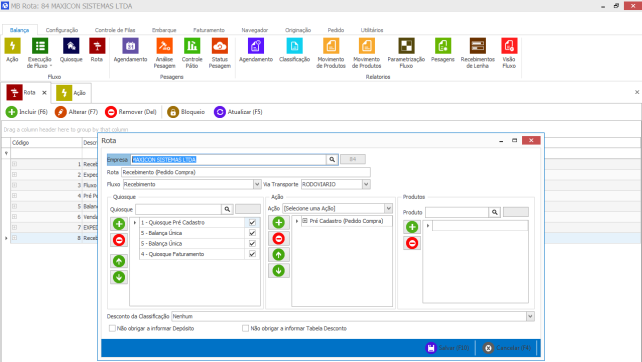Expand the Pré Cadastro (Pedido Compra) tree node
Screen dimensions: 642x362
(305, 221)
